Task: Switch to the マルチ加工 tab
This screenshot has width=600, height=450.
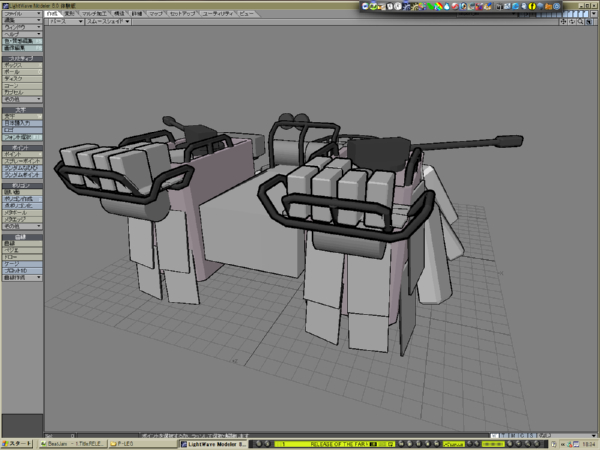Action: click(x=94, y=13)
